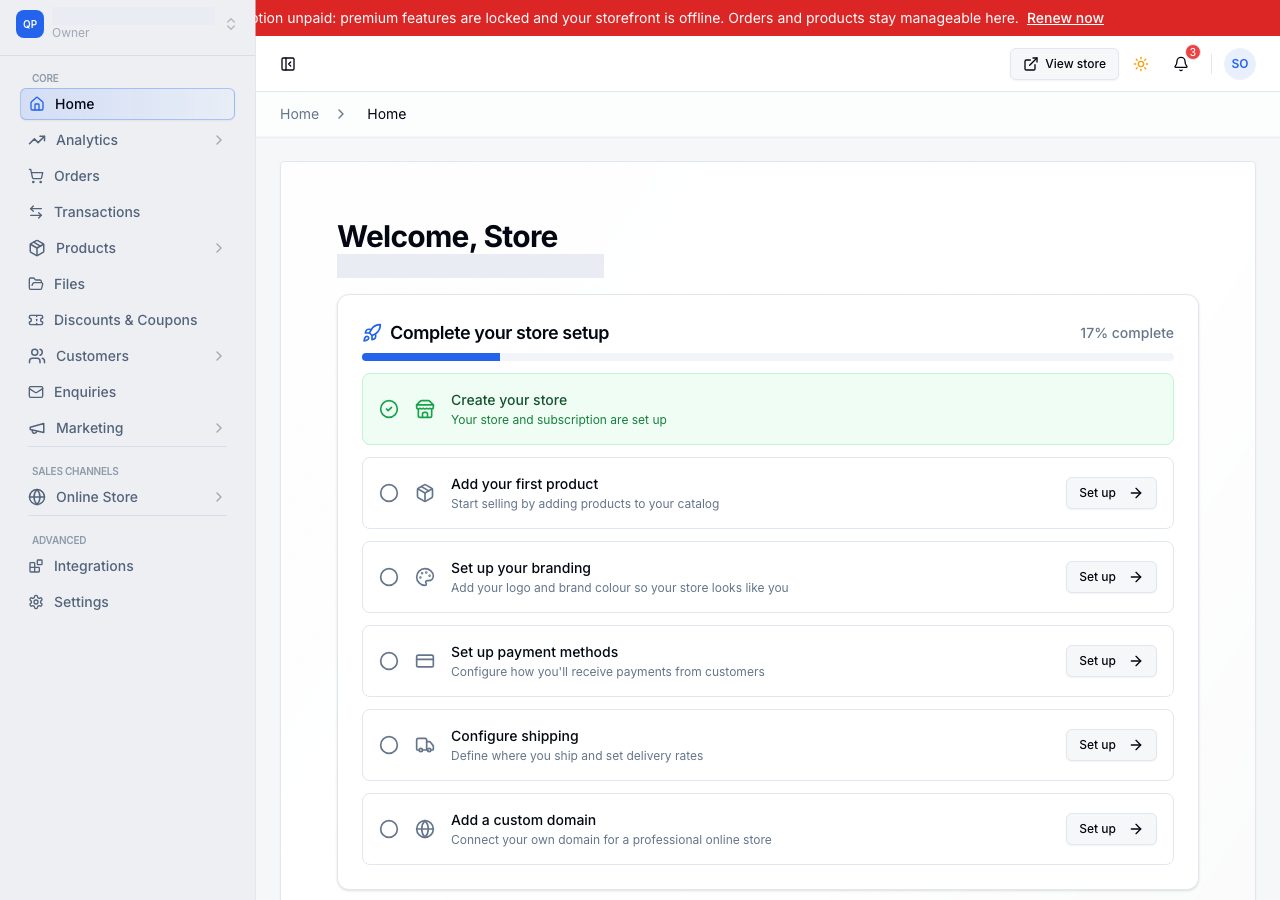
Task: Open the store switcher up-down arrows
Action: (231, 24)
